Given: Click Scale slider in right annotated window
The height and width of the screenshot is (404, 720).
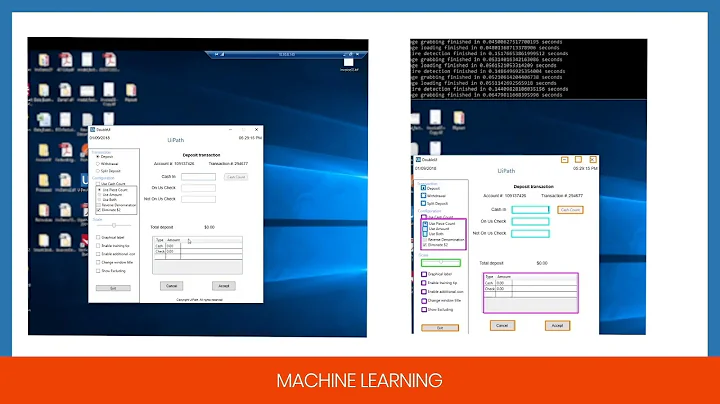Looking at the screenshot, I should pos(440,263).
